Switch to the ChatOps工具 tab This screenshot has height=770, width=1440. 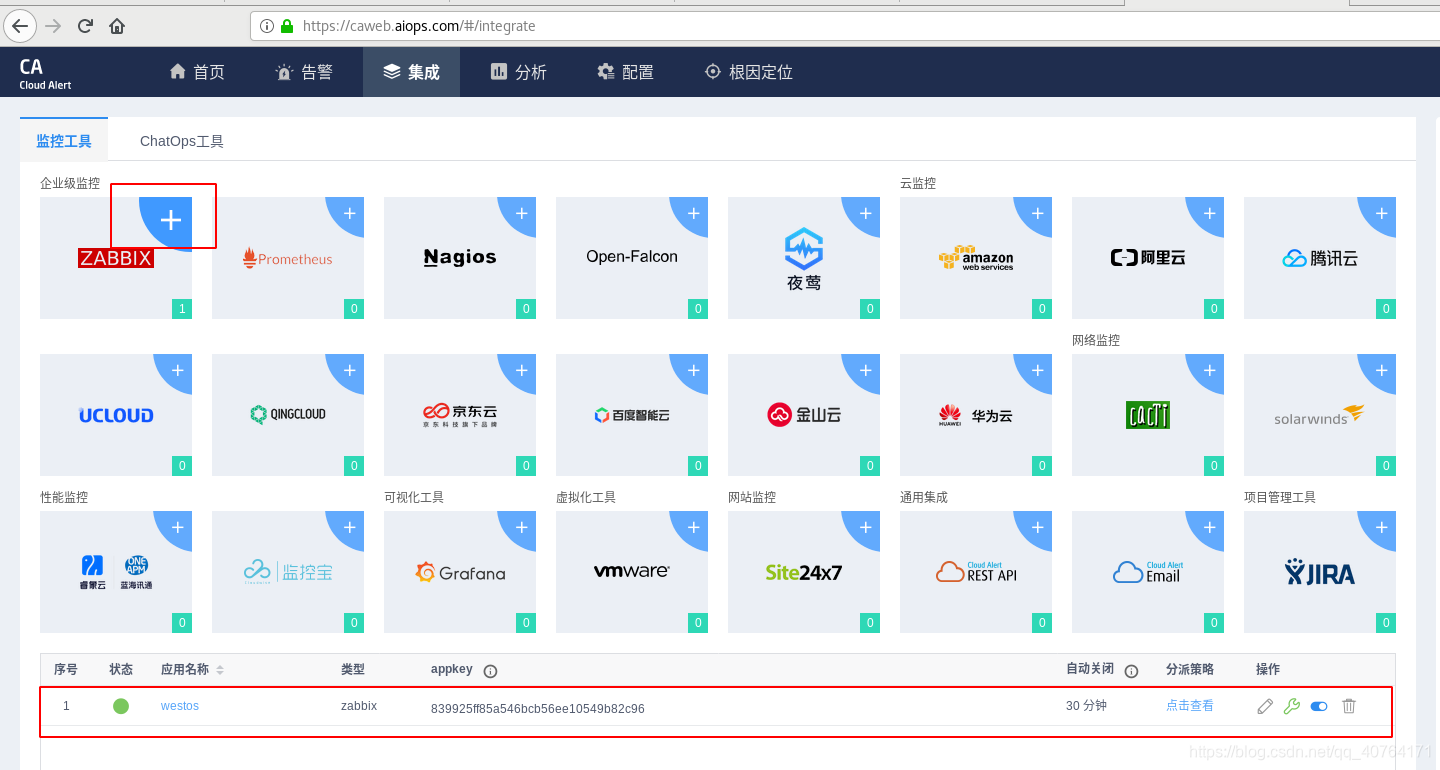point(181,140)
